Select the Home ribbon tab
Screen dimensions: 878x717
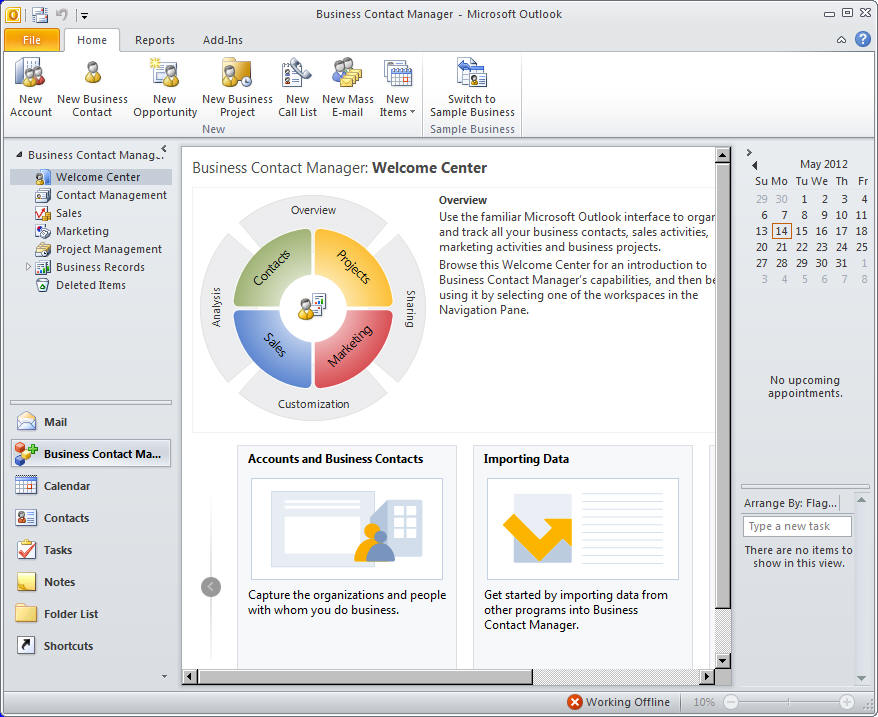click(92, 40)
